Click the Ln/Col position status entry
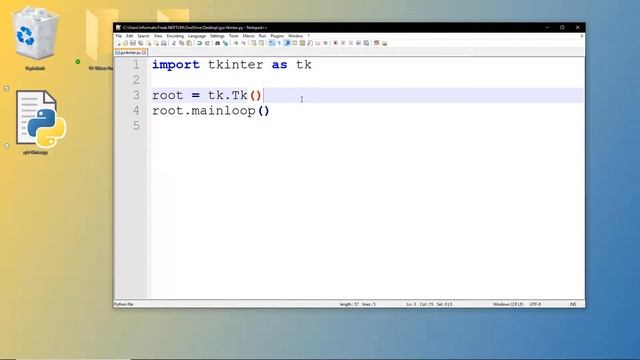The image size is (640, 360). (x=429, y=304)
